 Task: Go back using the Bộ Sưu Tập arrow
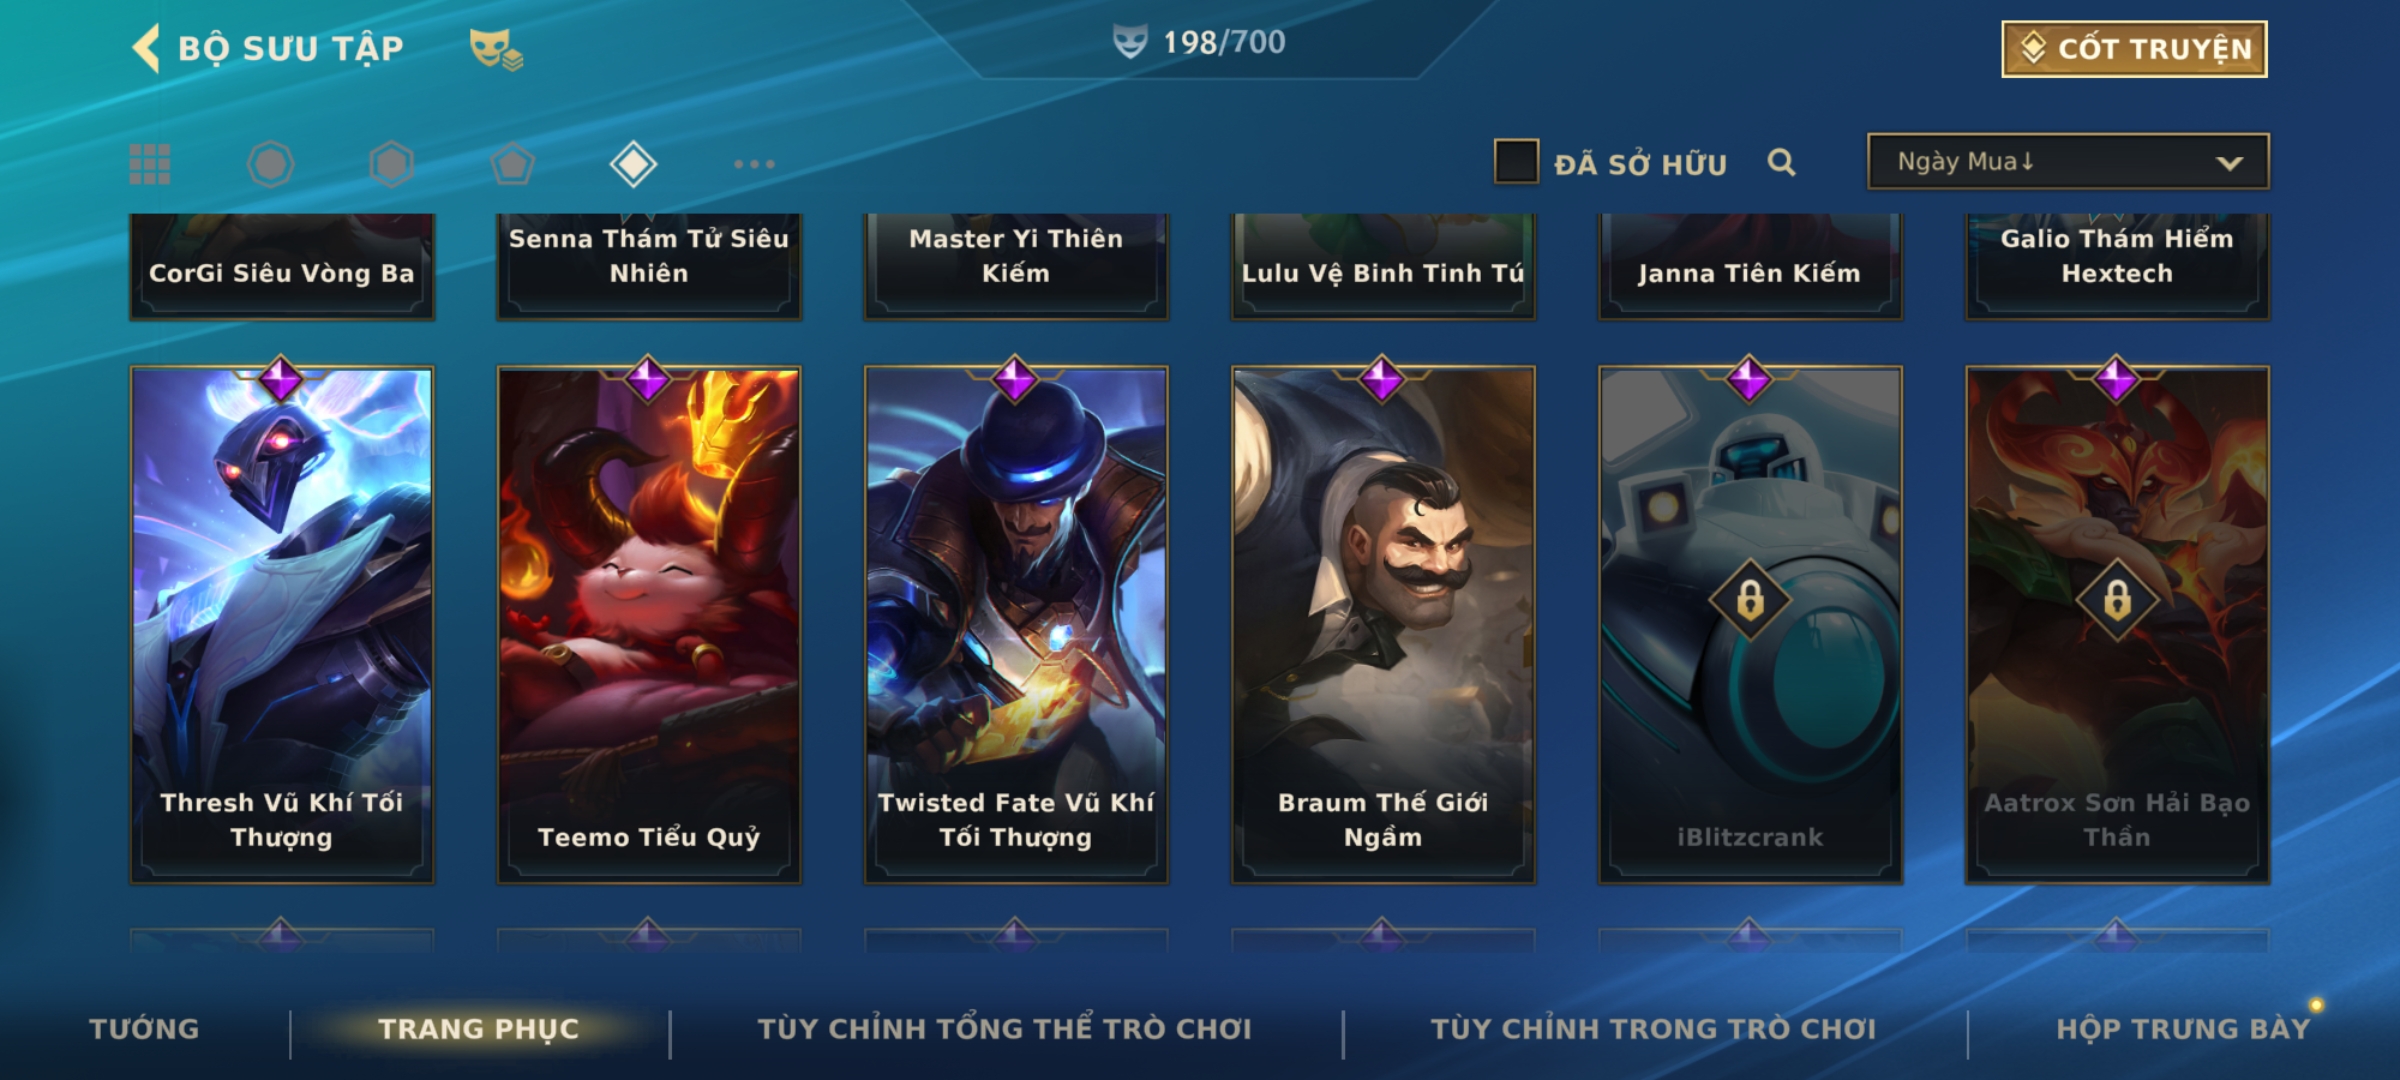[x=146, y=48]
